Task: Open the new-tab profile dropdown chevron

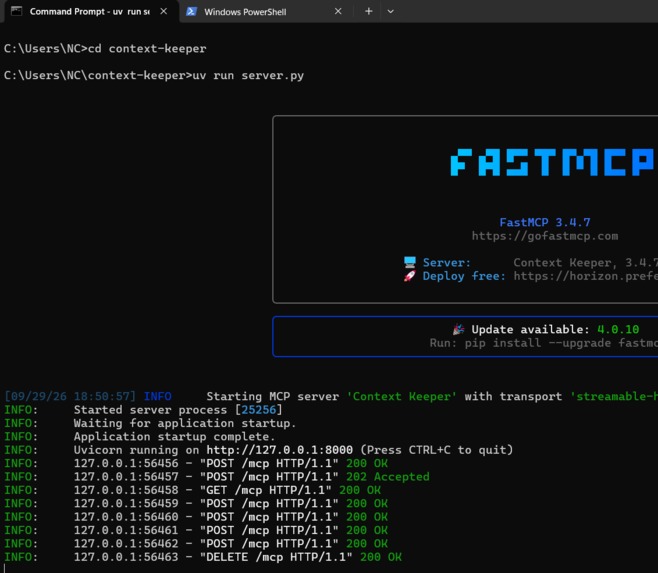Action: (x=390, y=11)
